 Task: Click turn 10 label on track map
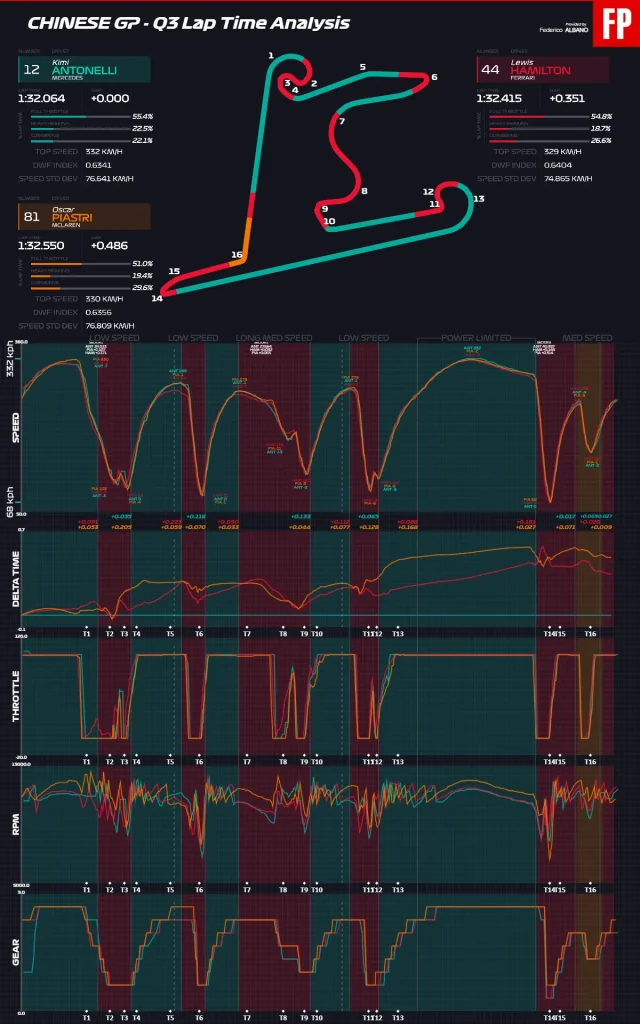329,221
